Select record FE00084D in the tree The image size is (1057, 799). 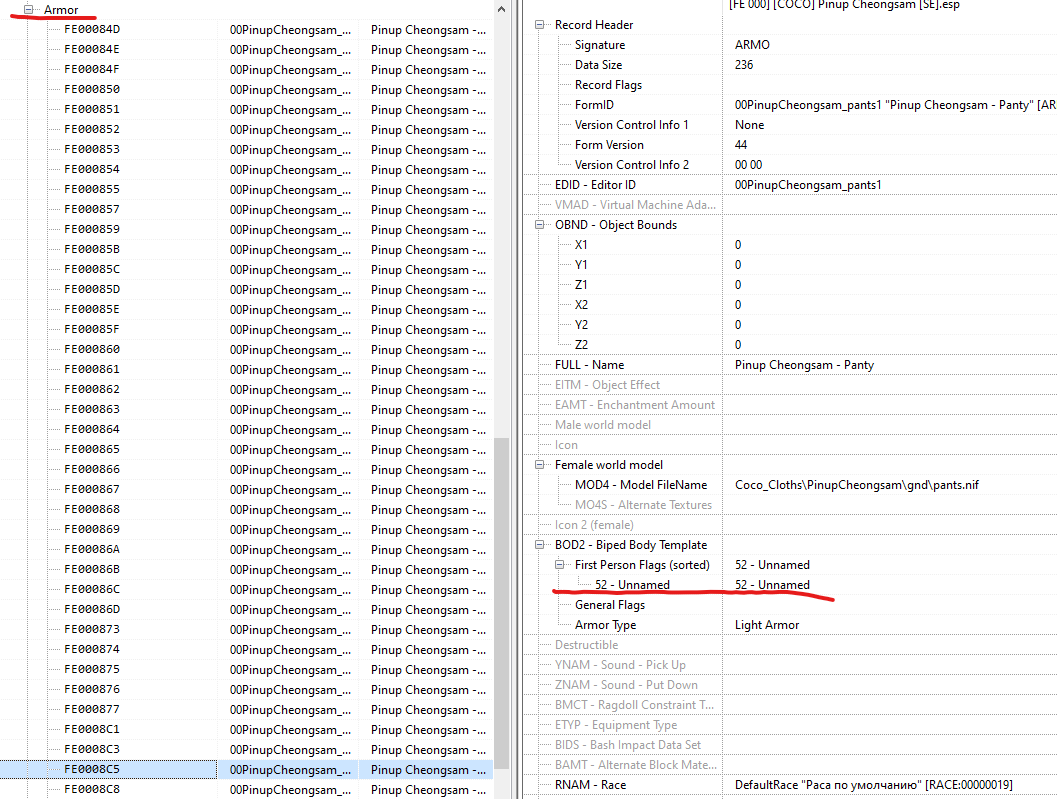(x=92, y=30)
